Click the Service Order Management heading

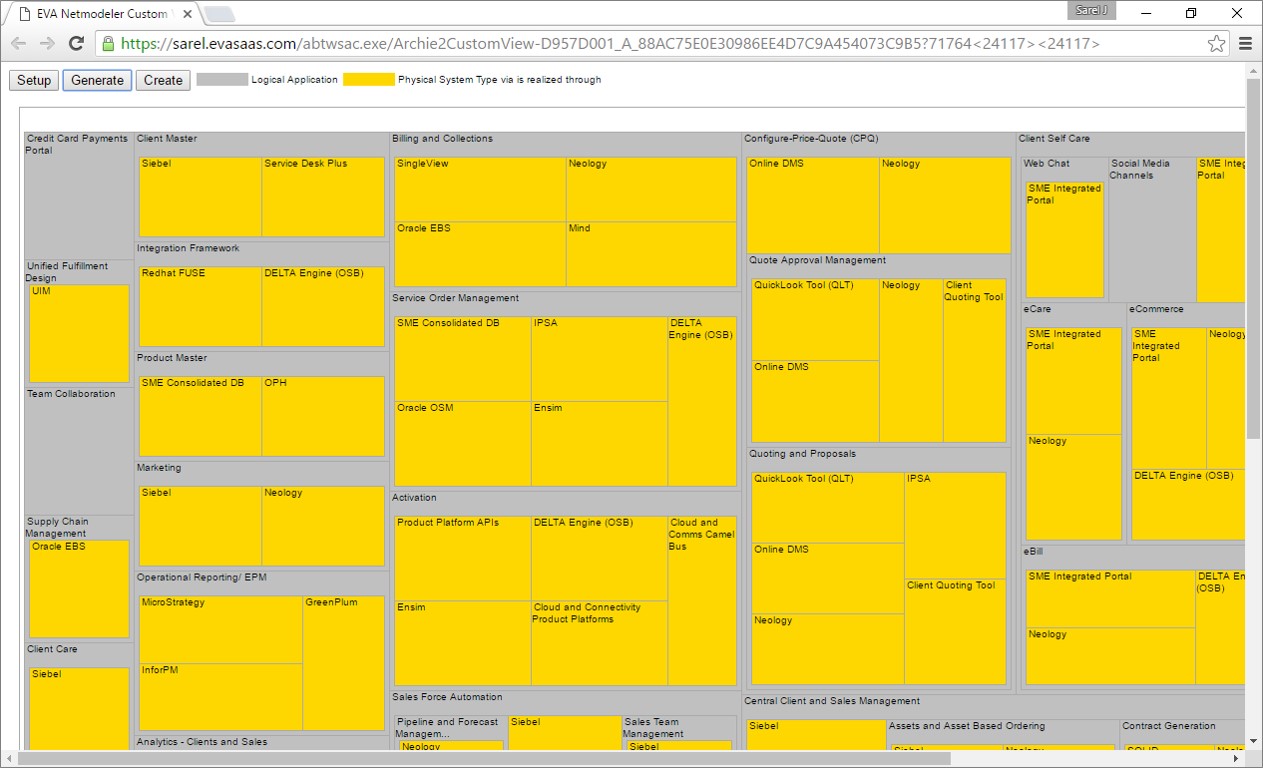[455, 298]
